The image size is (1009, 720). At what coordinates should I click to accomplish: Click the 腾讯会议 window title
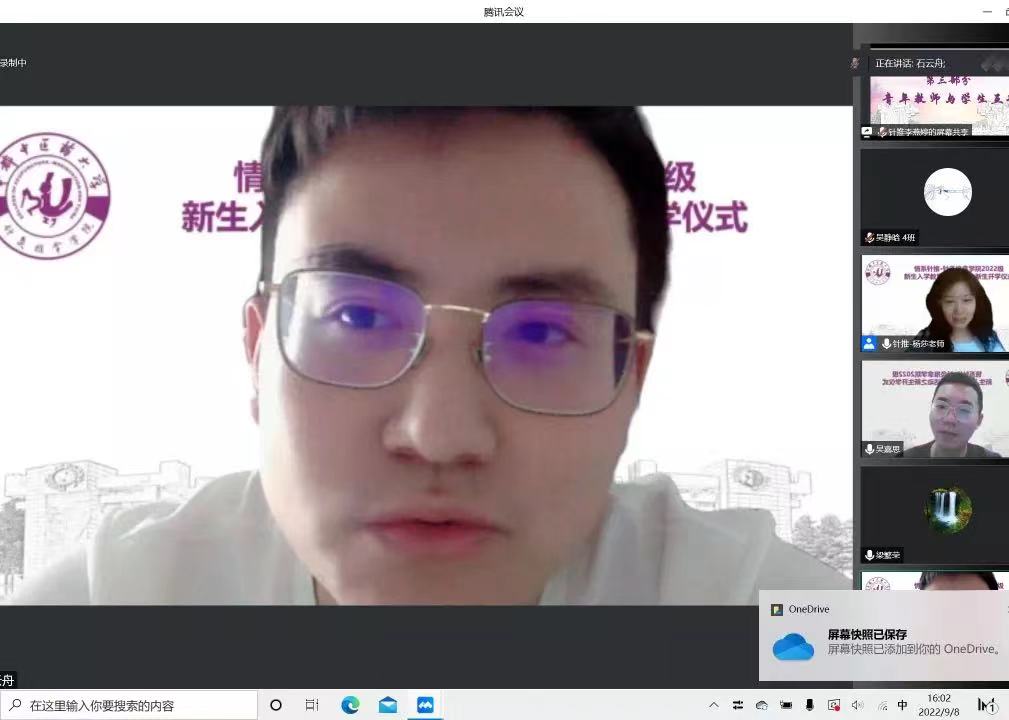tap(504, 12)
